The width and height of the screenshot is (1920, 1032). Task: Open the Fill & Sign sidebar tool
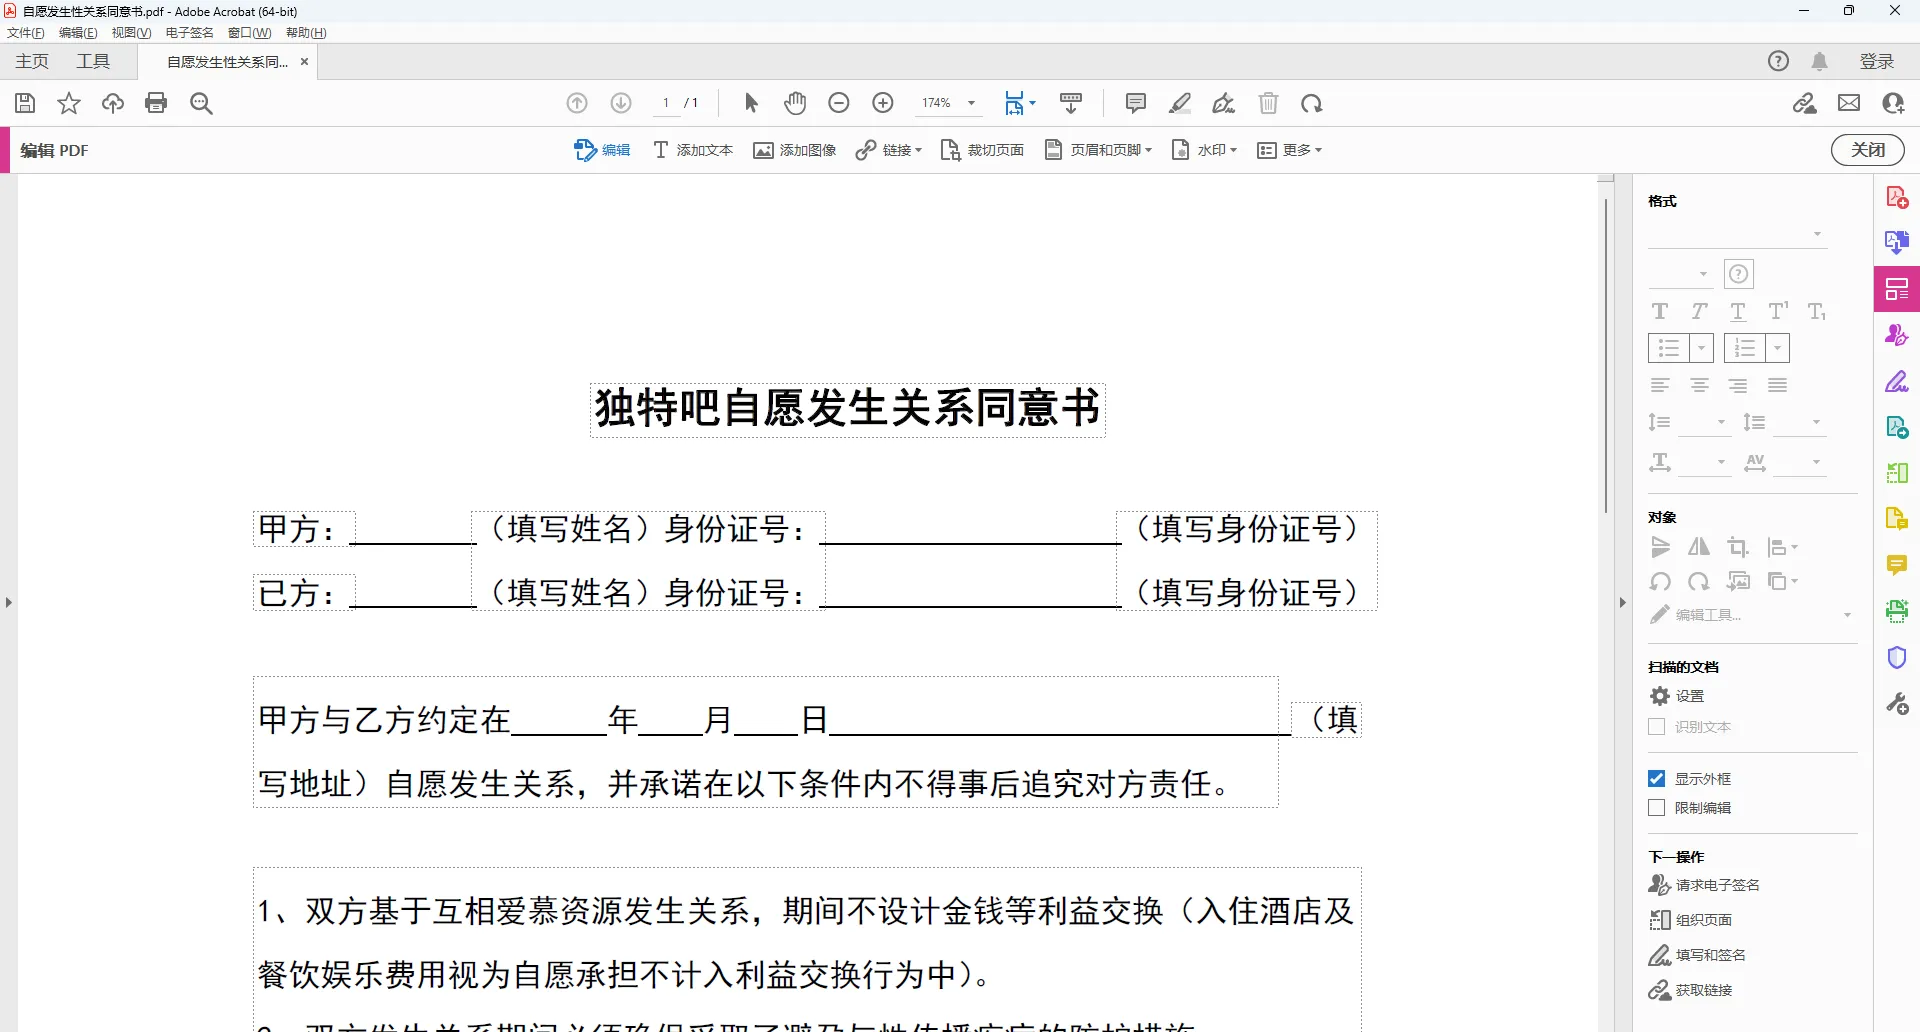tap(1897, 381)
